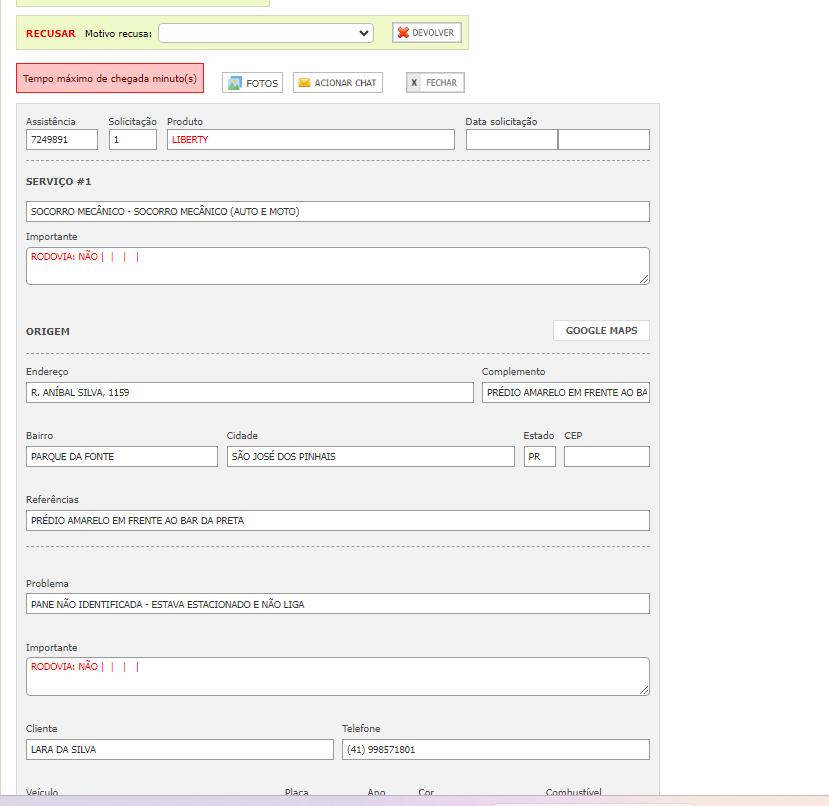
Task: Click the Socorro Mecânico service field
Action: [337, 212]
